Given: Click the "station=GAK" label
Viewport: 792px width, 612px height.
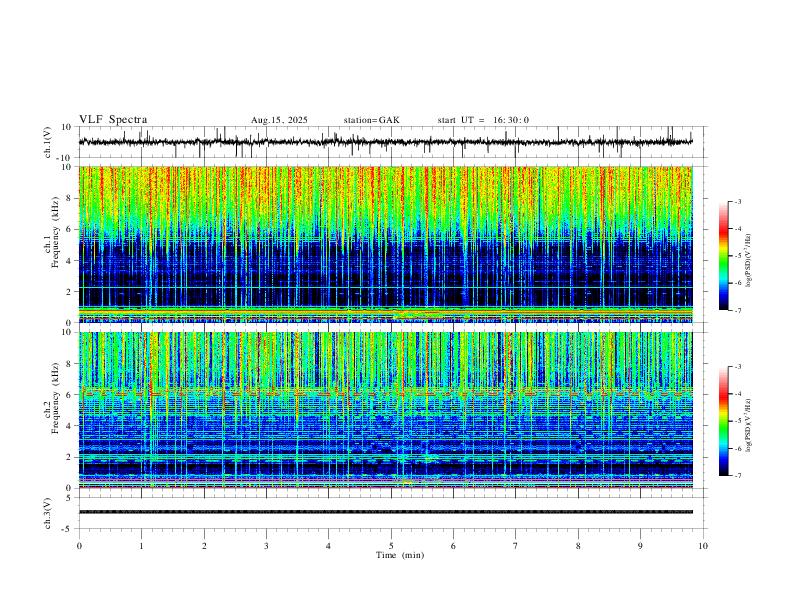Looking at the screenshot, I should 371,120.
